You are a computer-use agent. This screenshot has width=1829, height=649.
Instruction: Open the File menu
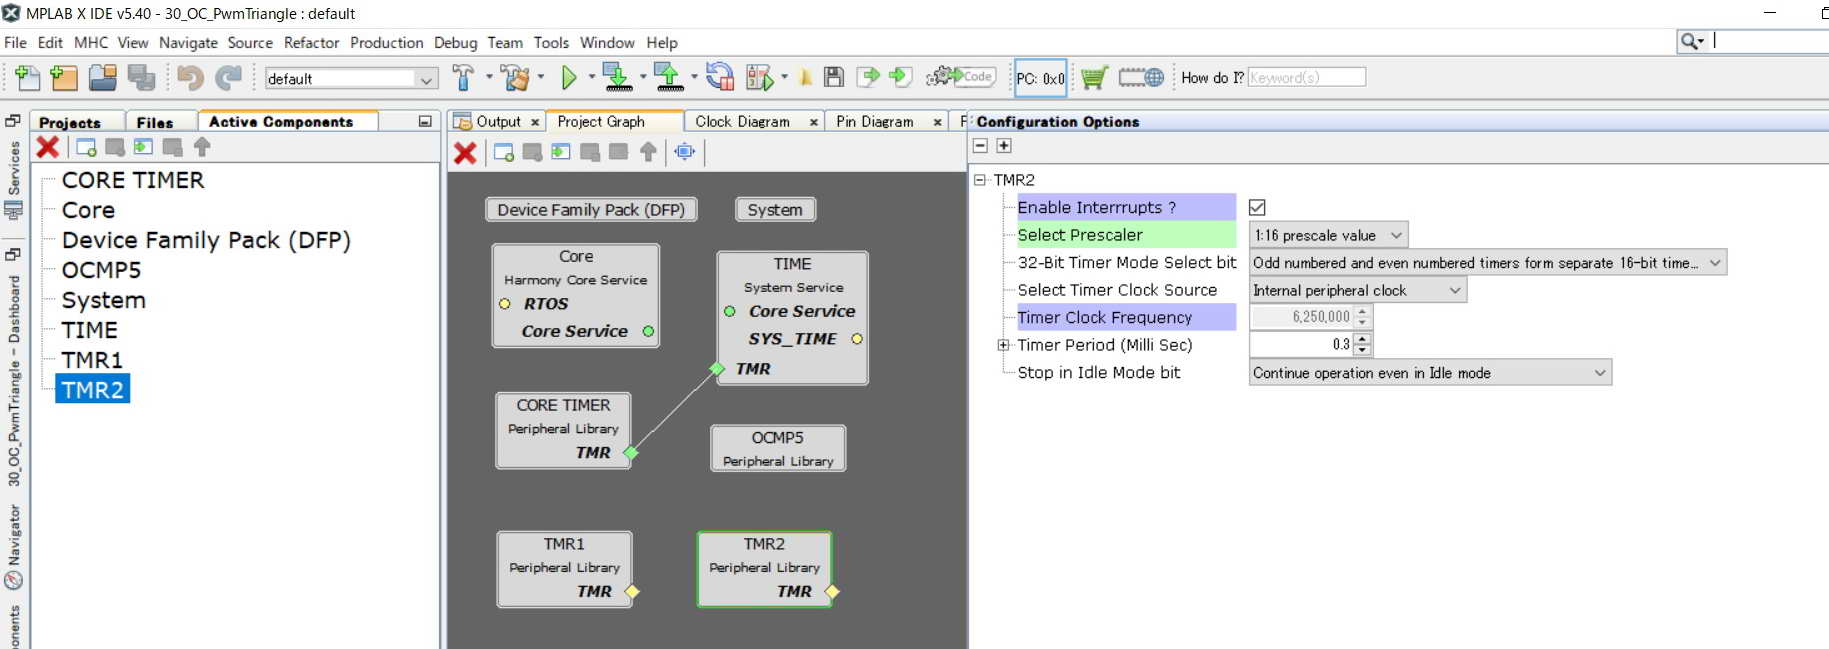tap(15, 42)
